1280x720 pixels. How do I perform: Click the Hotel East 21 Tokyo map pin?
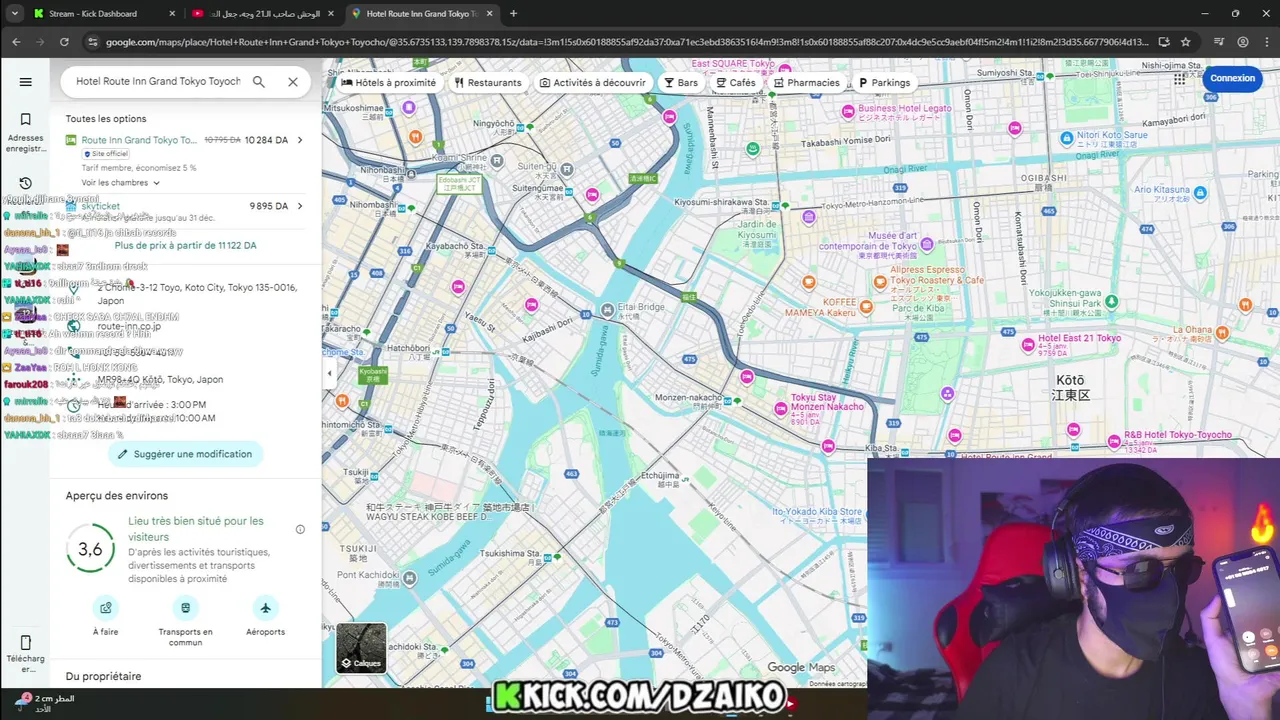point(1028,345)
